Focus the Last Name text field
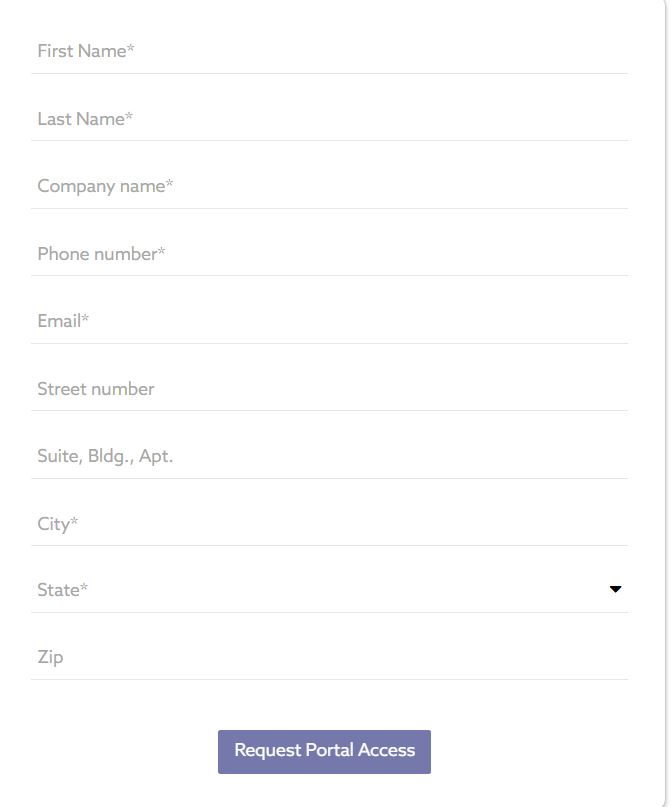Screen dimensions: 672x807 point(329,119)
